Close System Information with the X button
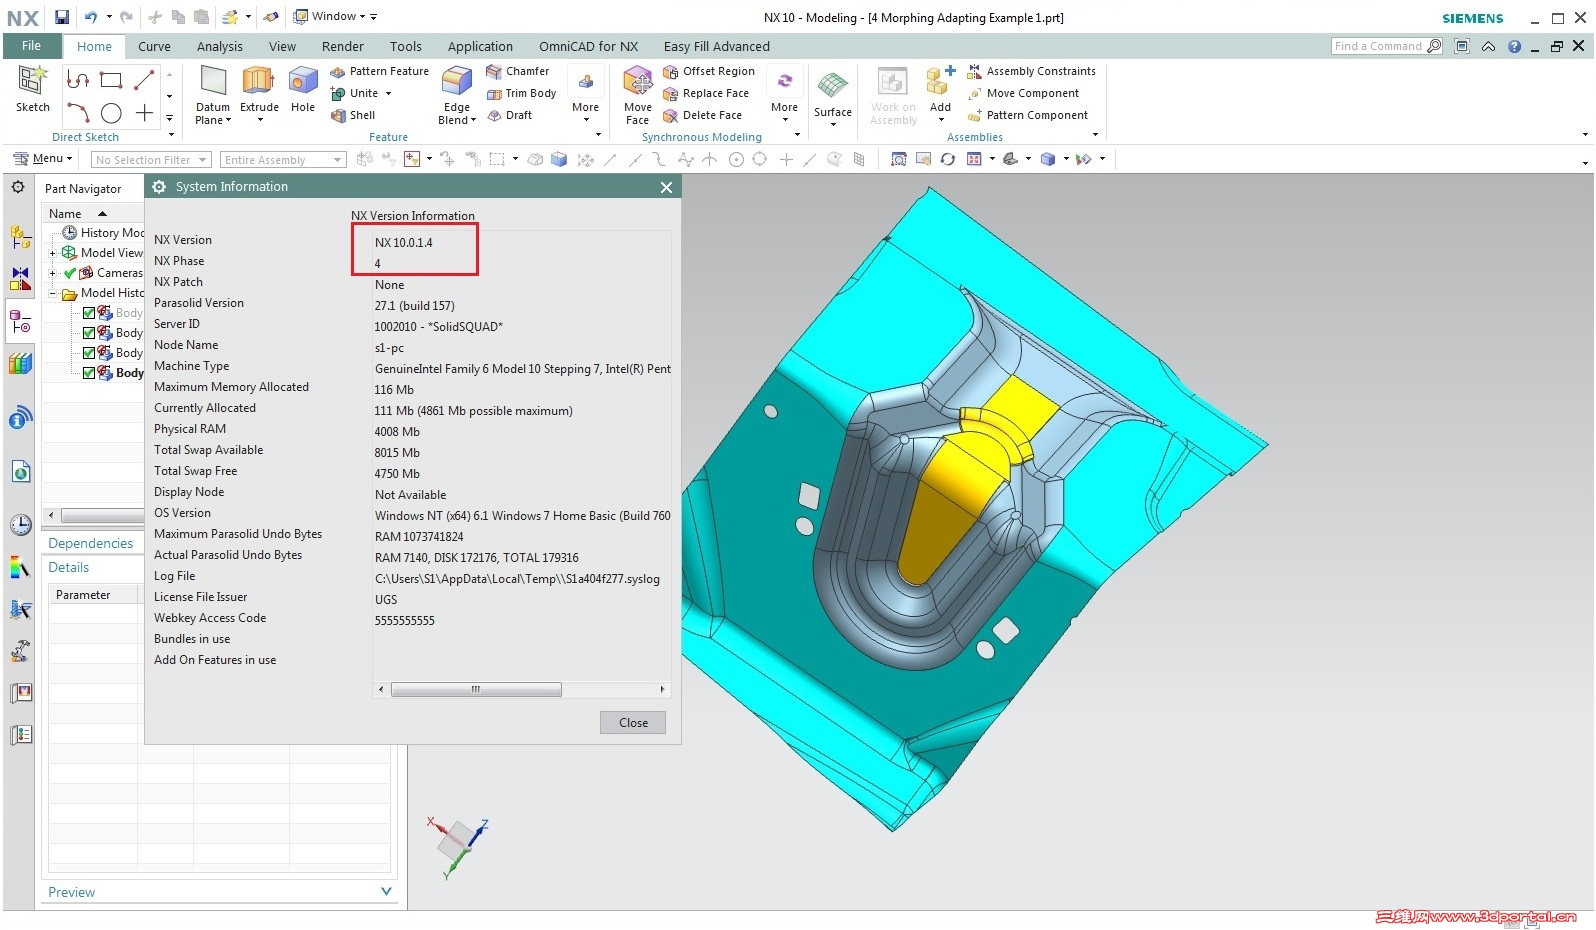The width and height of the screenshot is (1596, 930). point(666,187)
